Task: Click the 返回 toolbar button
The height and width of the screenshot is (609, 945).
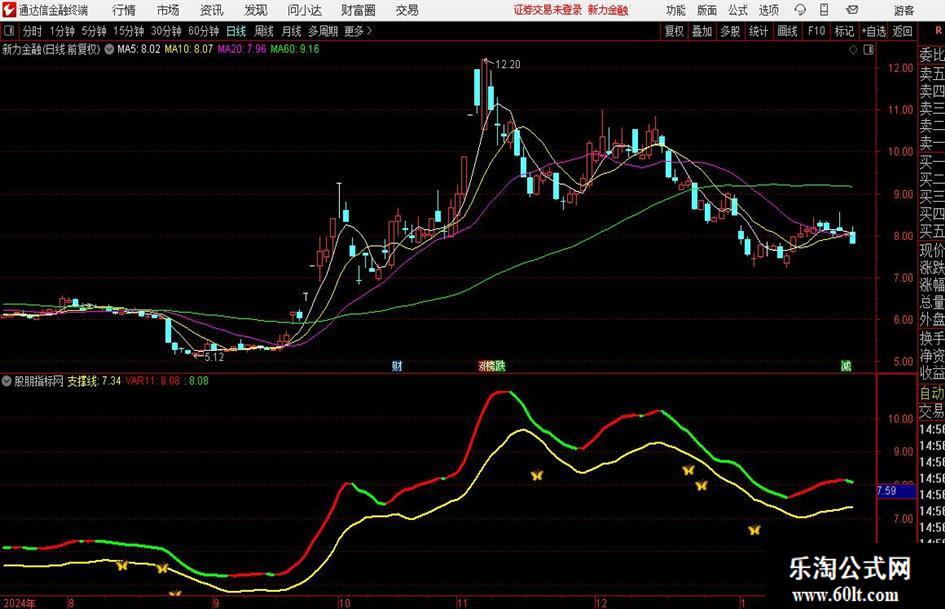Action: [x=902, y=31]
